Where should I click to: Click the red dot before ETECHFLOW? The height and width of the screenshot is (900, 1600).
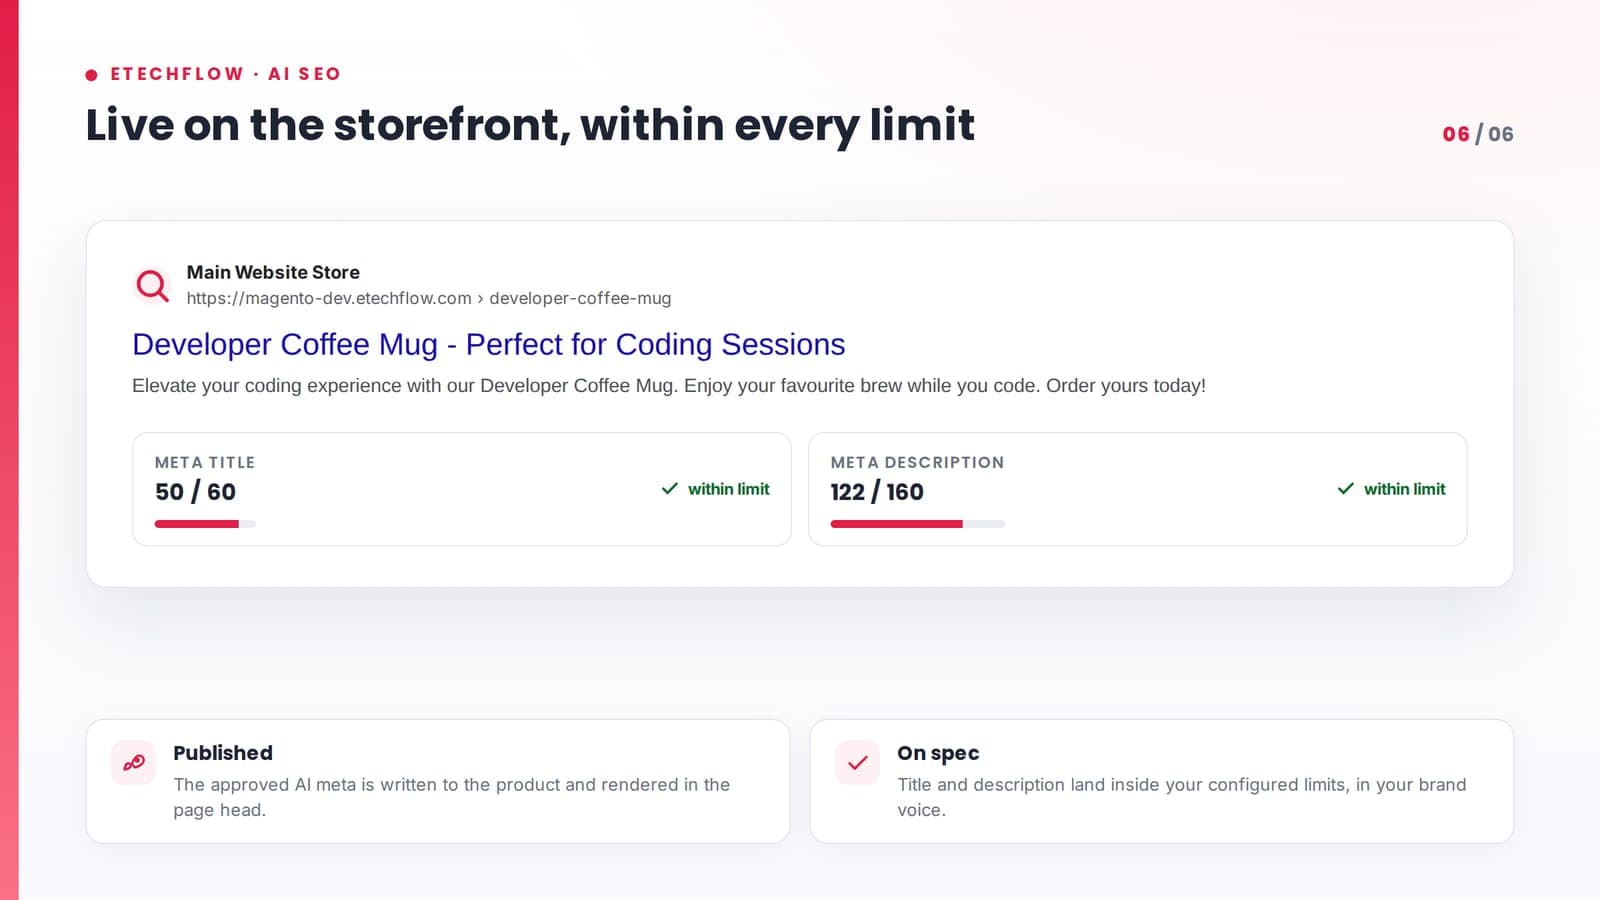(92, 74)
